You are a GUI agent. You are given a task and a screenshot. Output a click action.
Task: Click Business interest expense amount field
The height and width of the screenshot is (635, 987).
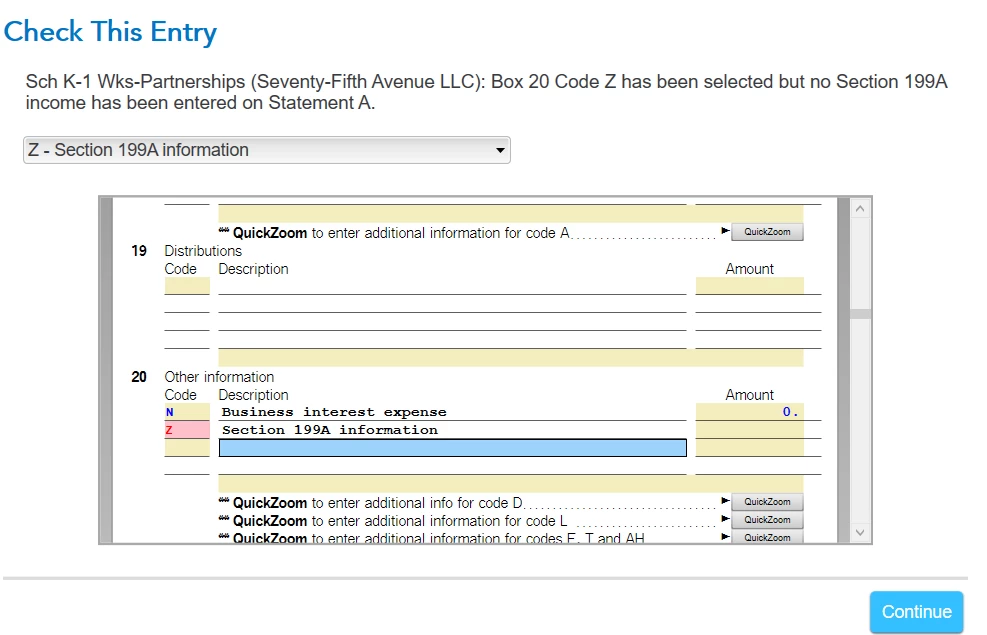tap(749, 412)
